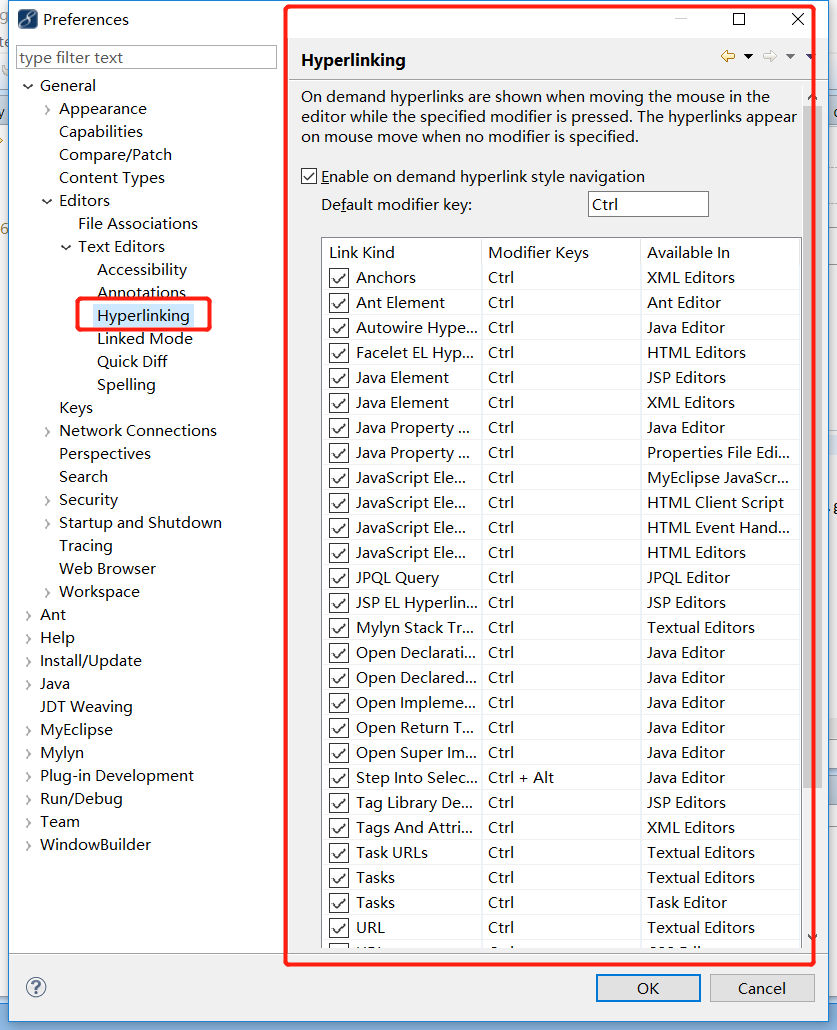Toggle the Open Return T... checkbox

pyautogui.click(x=339, y=728)
